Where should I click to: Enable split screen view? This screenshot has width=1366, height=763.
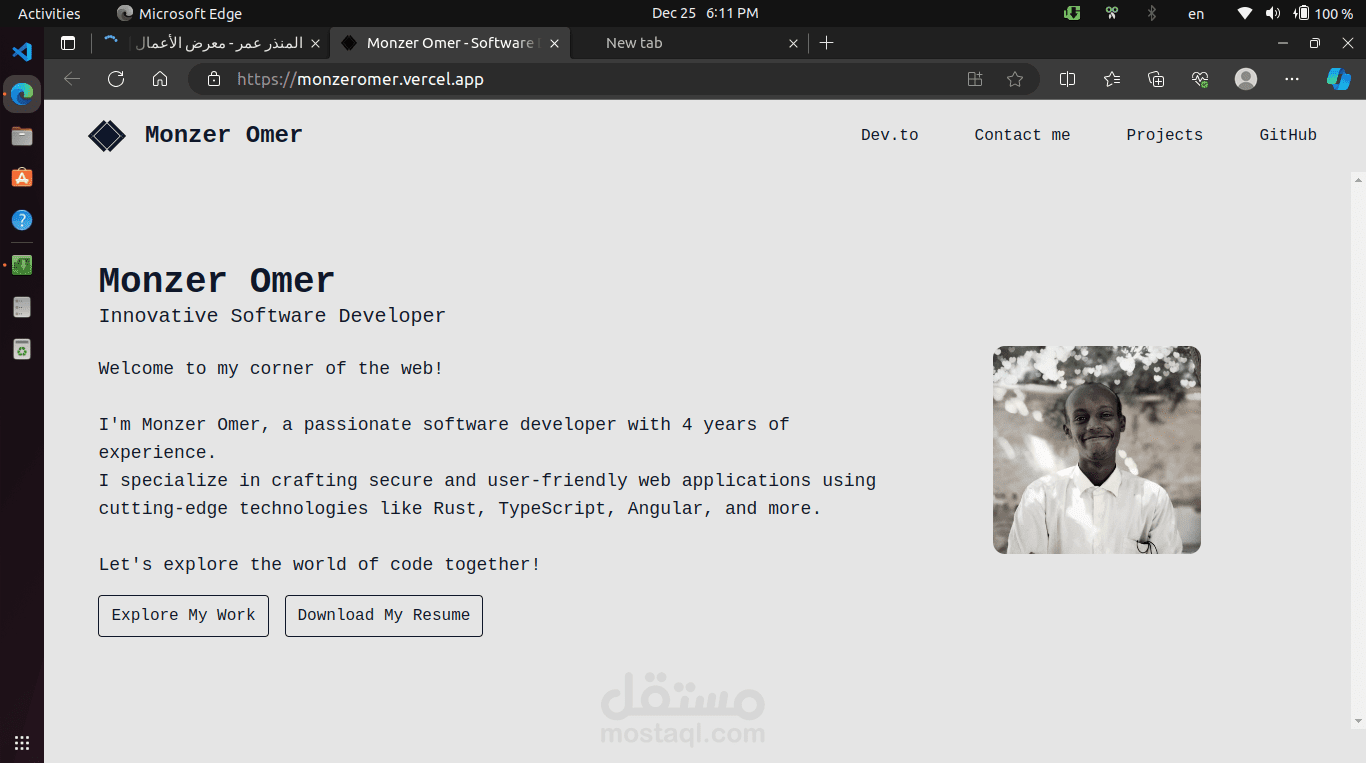(1068, 79)
